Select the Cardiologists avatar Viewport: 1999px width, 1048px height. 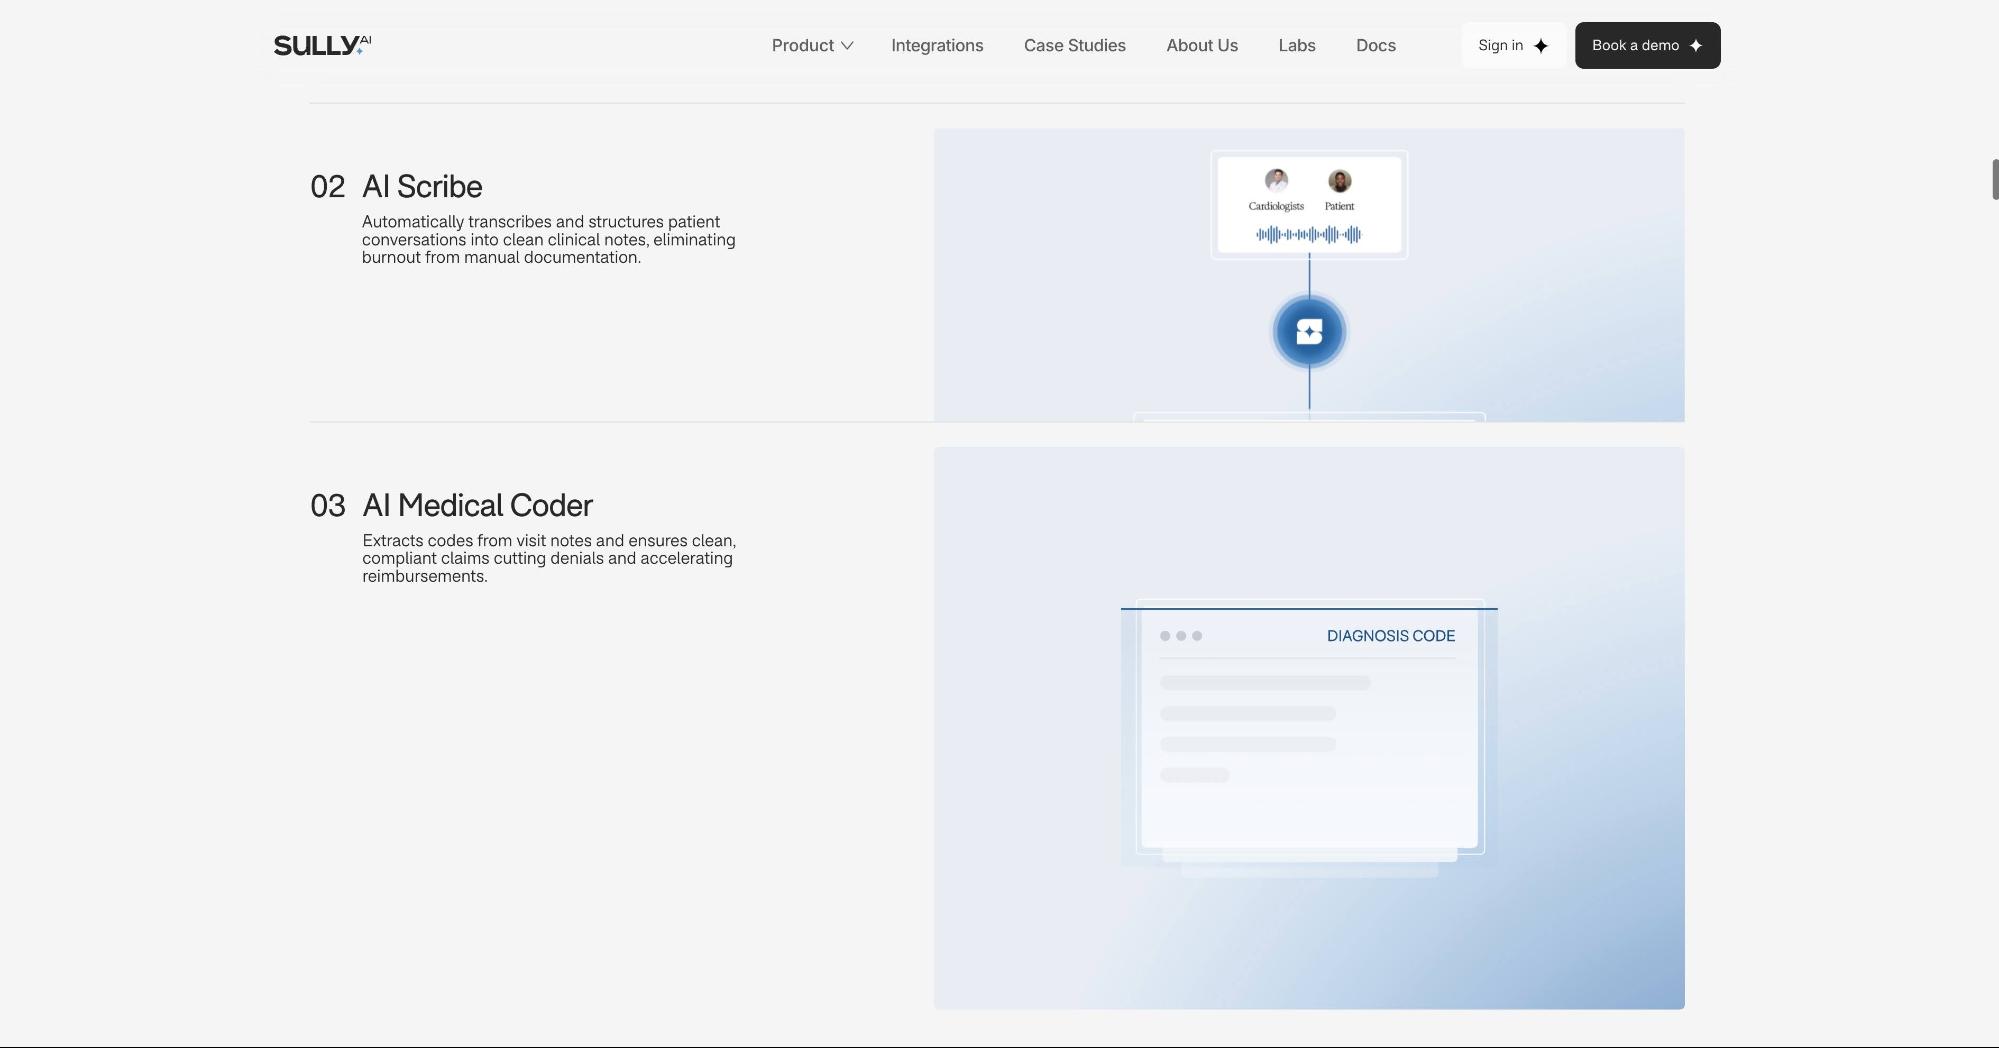(x=1276, y=181)
